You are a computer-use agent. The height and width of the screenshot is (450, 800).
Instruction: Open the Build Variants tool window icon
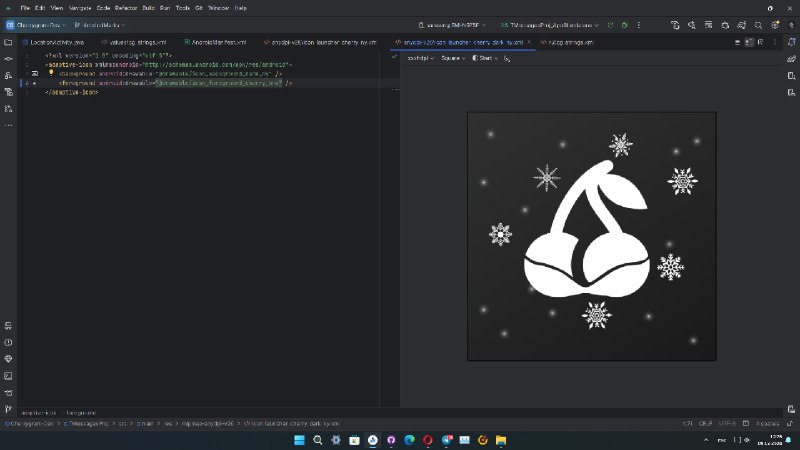(8, 326)
